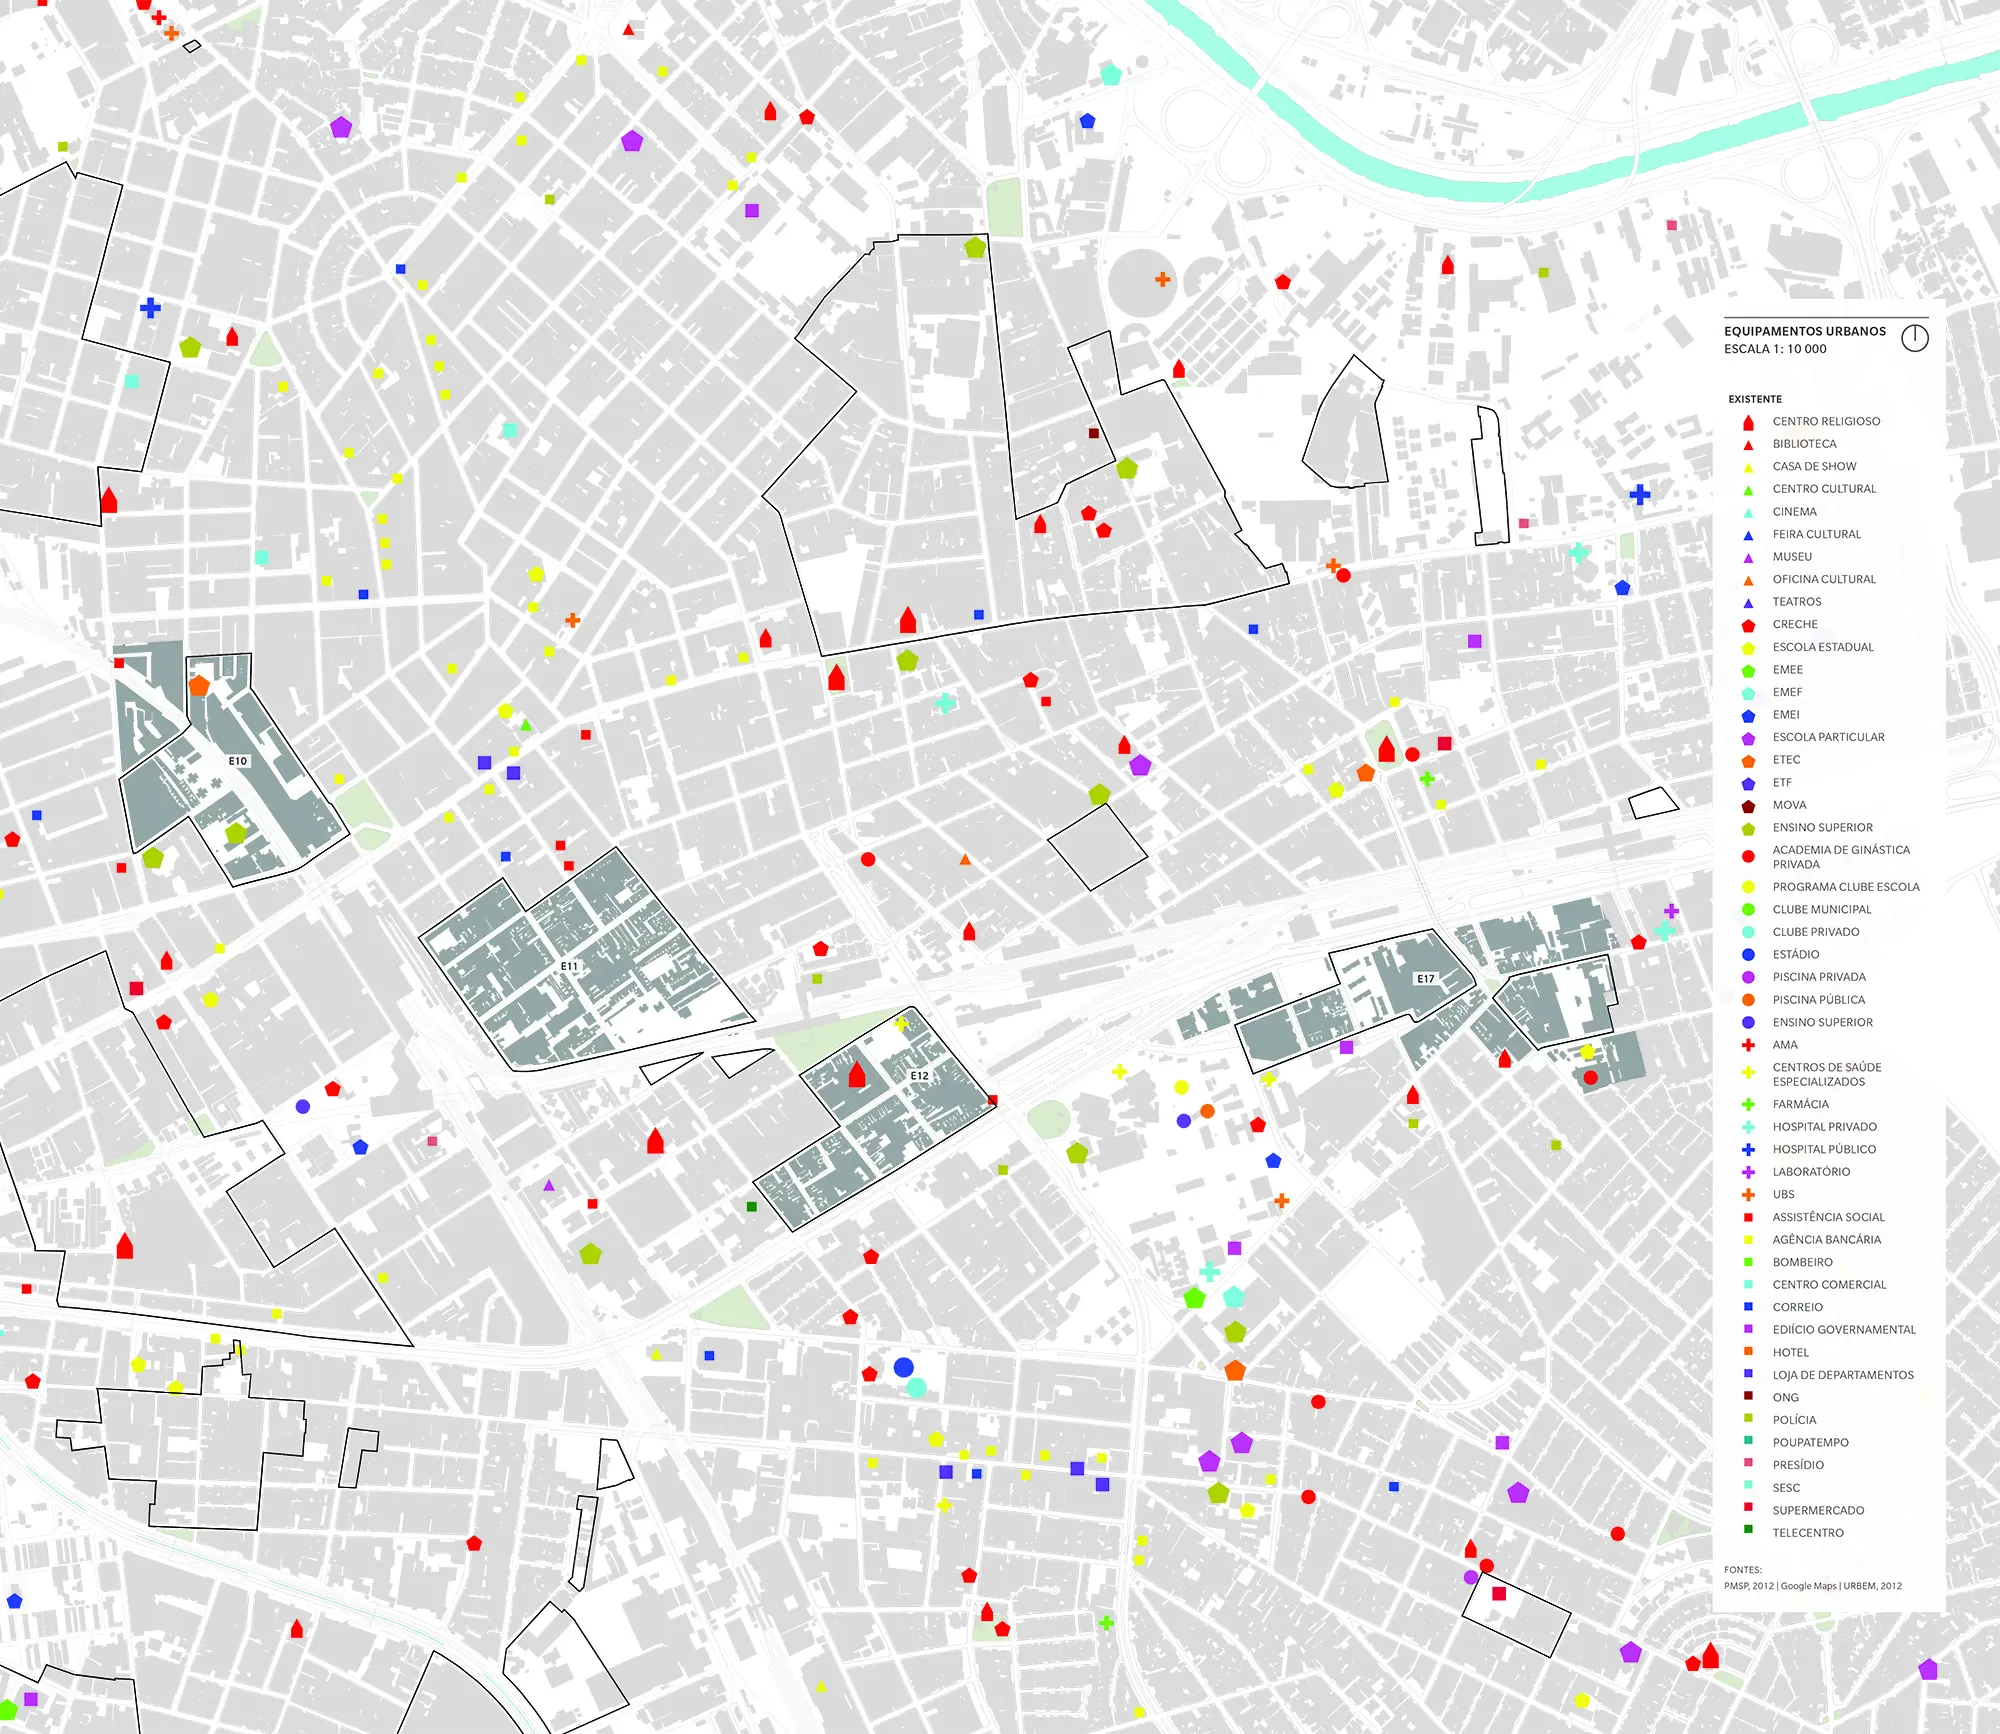The image size is (2000, 1734).
Task: Select the orange pentagon ETEC legend symbol
Action: click(x=1748, y=761)
